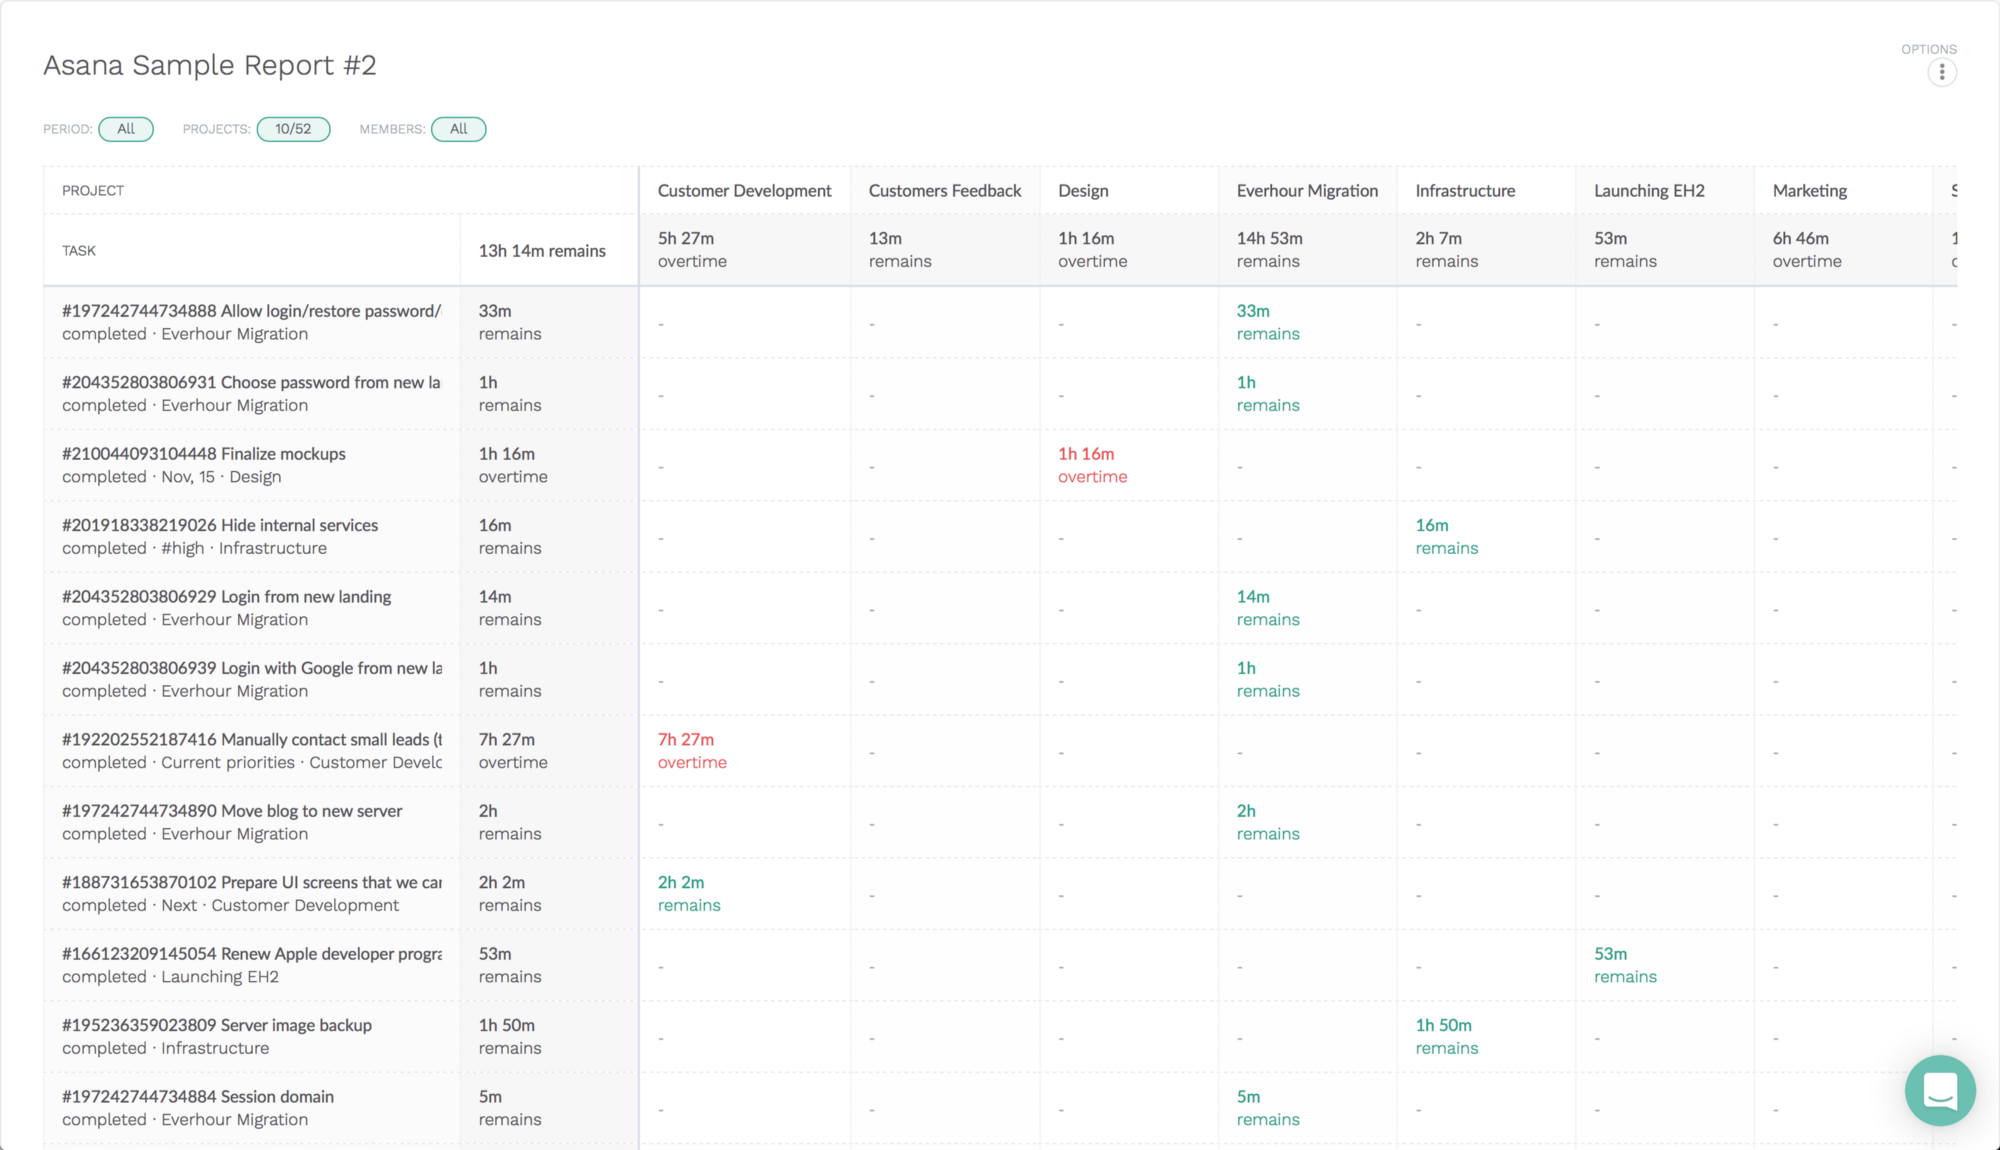Click the Marketing column header
Screen dimensions: 2000x1150
click(x=1809, y=191)
